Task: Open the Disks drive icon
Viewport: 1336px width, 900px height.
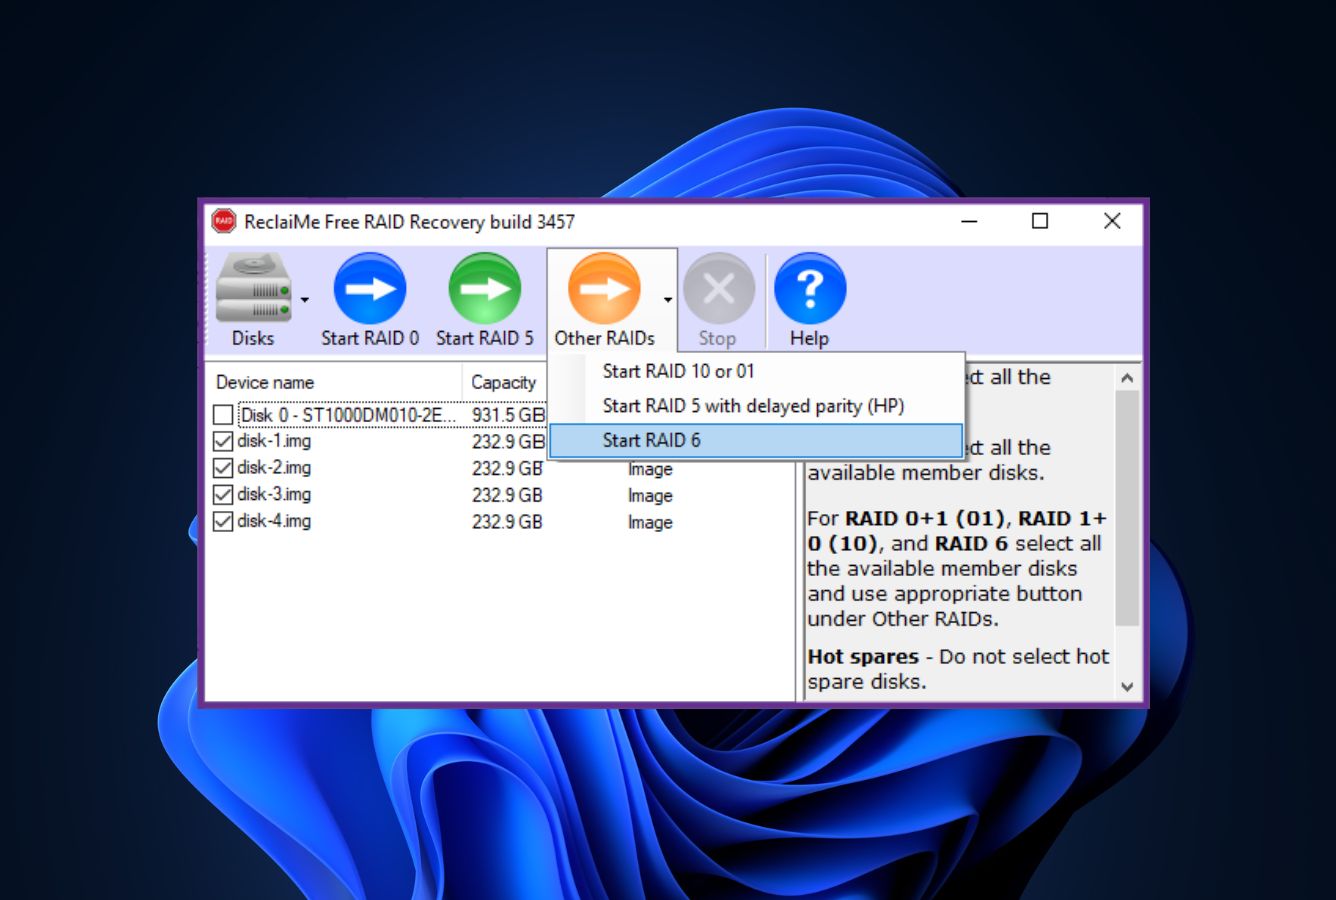Action: point(253,288)
